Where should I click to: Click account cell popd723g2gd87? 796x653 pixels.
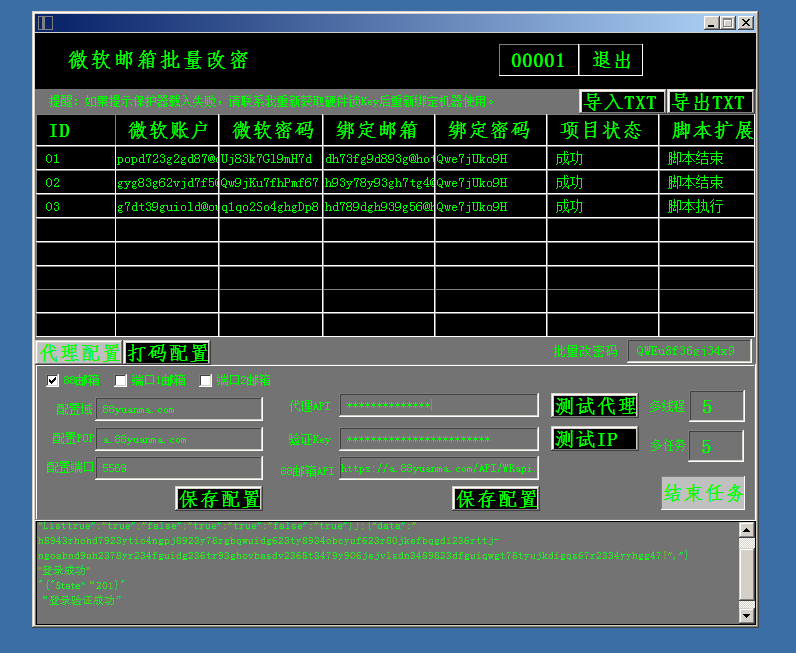click(168, 159)
